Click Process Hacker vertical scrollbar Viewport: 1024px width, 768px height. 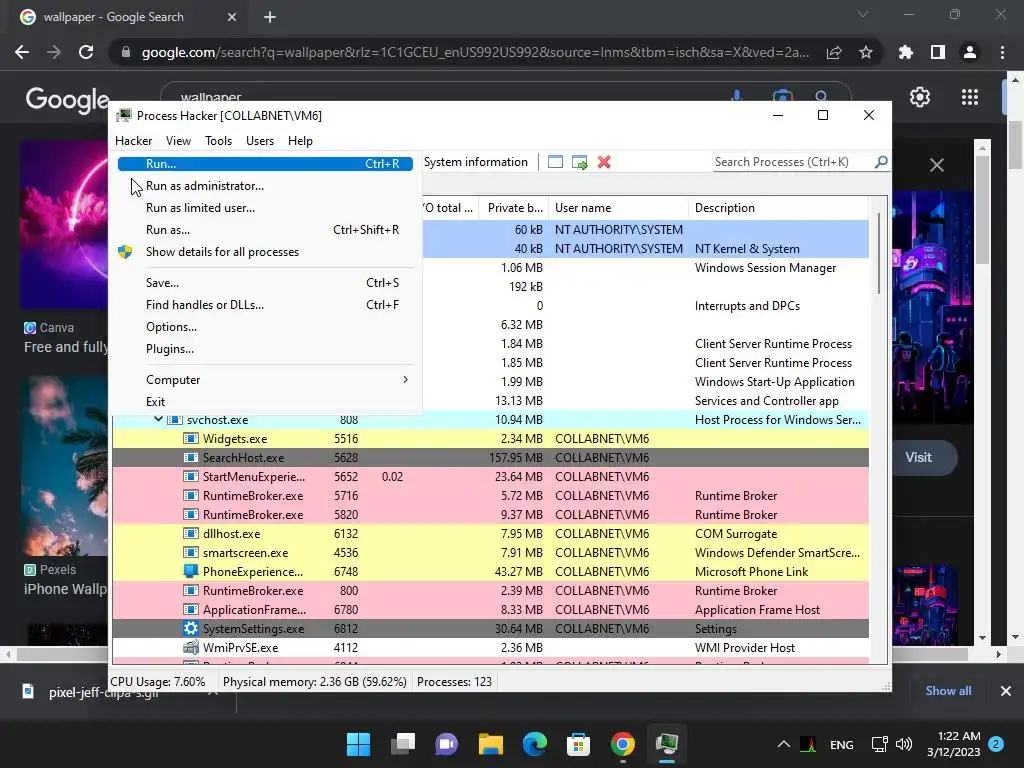[x=879, y=255]
